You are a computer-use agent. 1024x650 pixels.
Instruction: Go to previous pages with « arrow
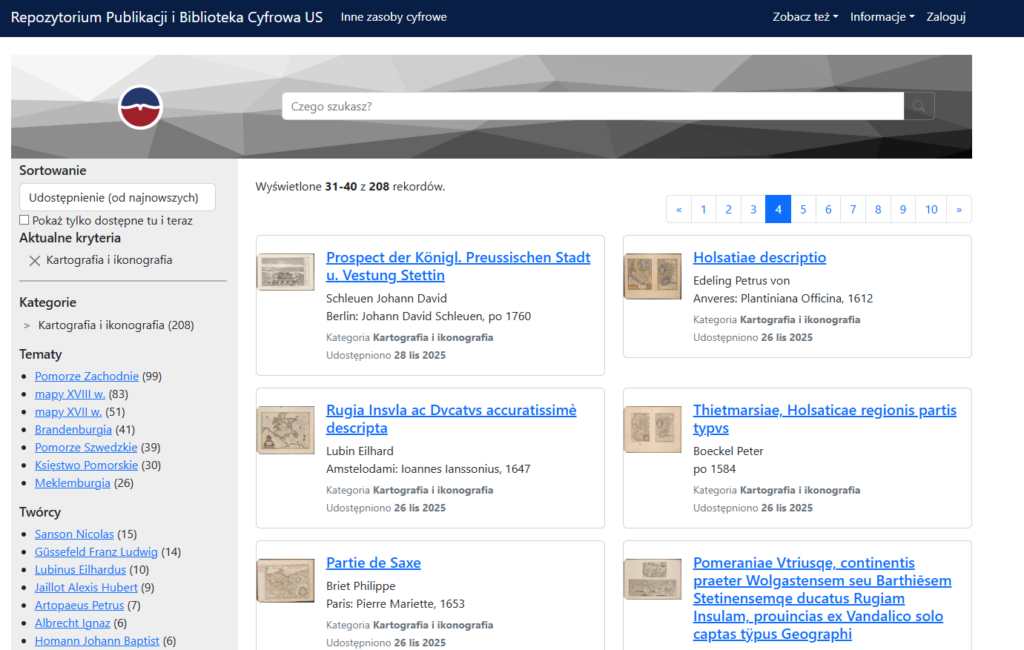[x=679, y=209]
